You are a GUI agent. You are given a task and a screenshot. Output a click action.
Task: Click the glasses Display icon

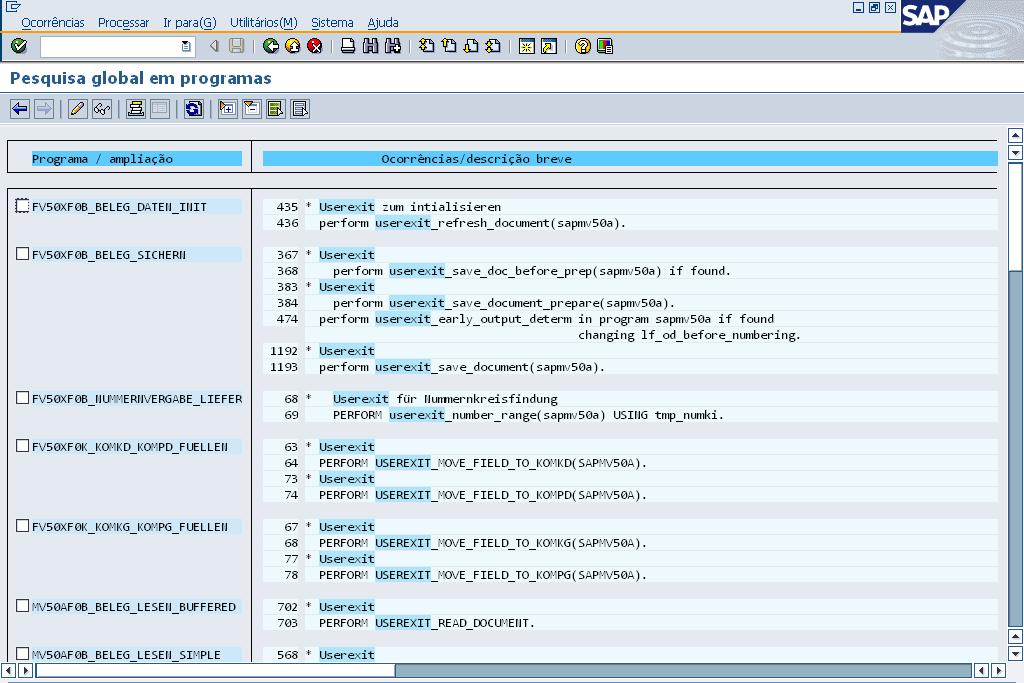101,109
